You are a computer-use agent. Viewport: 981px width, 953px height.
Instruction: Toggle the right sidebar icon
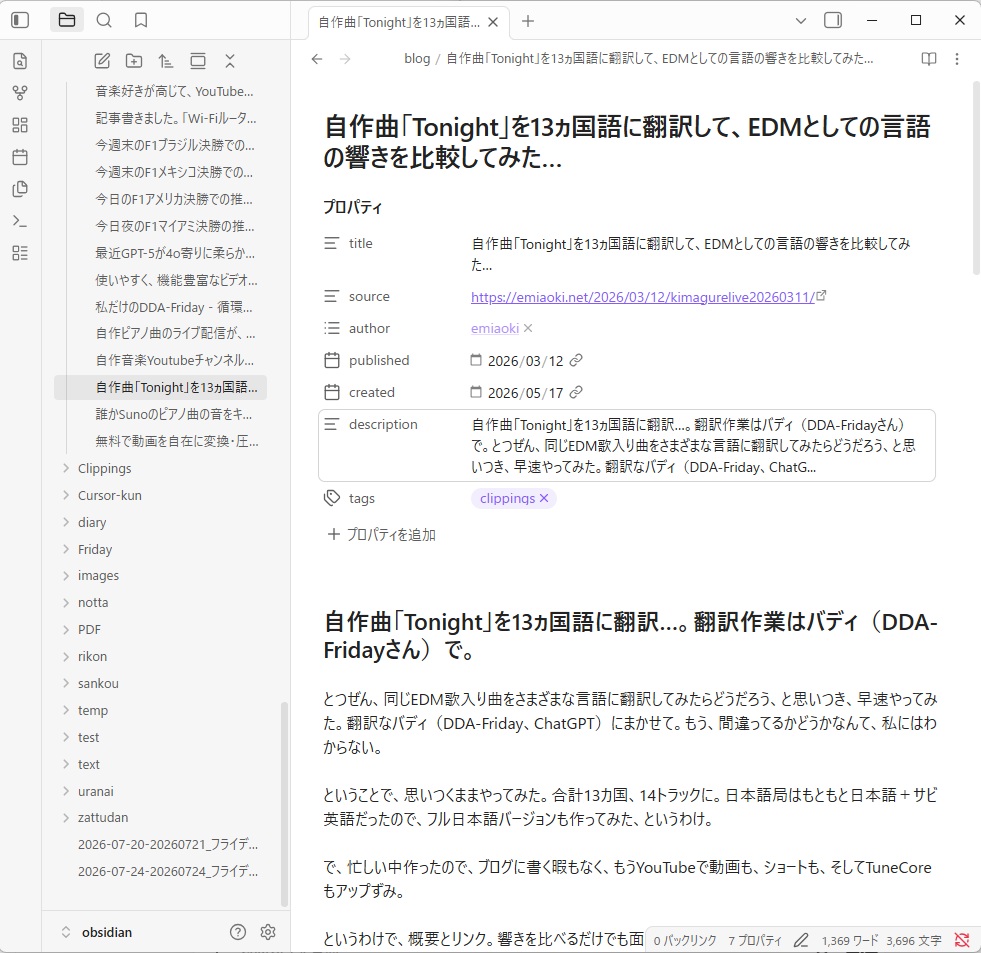click(833, 21)
